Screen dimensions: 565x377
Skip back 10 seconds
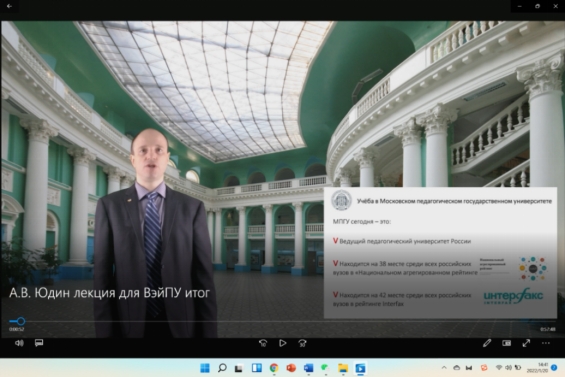tap(263, 343)
